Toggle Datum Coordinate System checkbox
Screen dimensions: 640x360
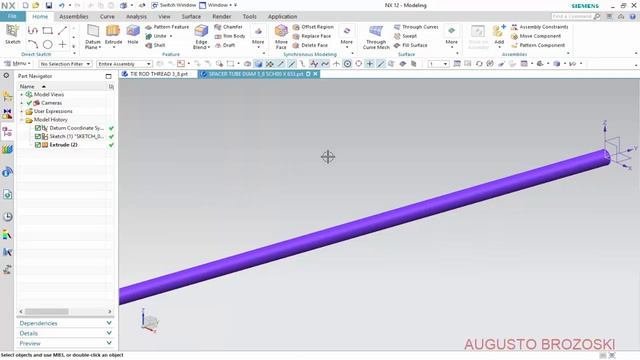(x=38, y=128)
